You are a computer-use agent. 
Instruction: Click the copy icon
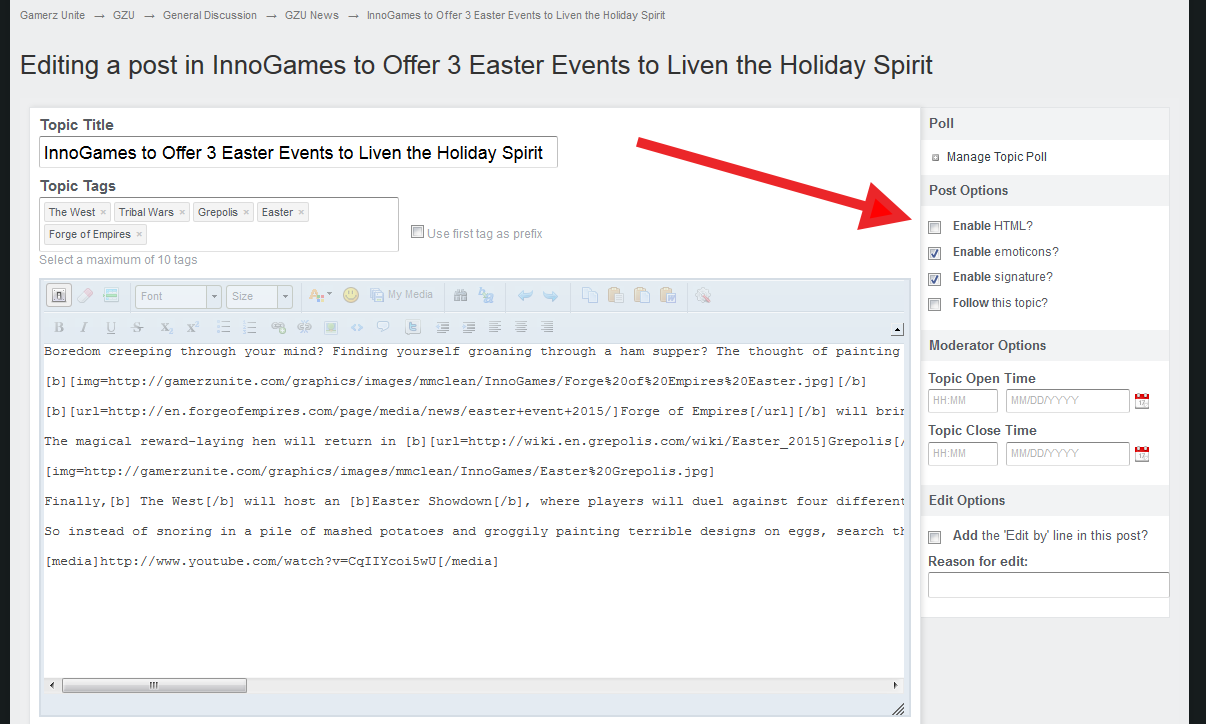[x=590, y=295]
